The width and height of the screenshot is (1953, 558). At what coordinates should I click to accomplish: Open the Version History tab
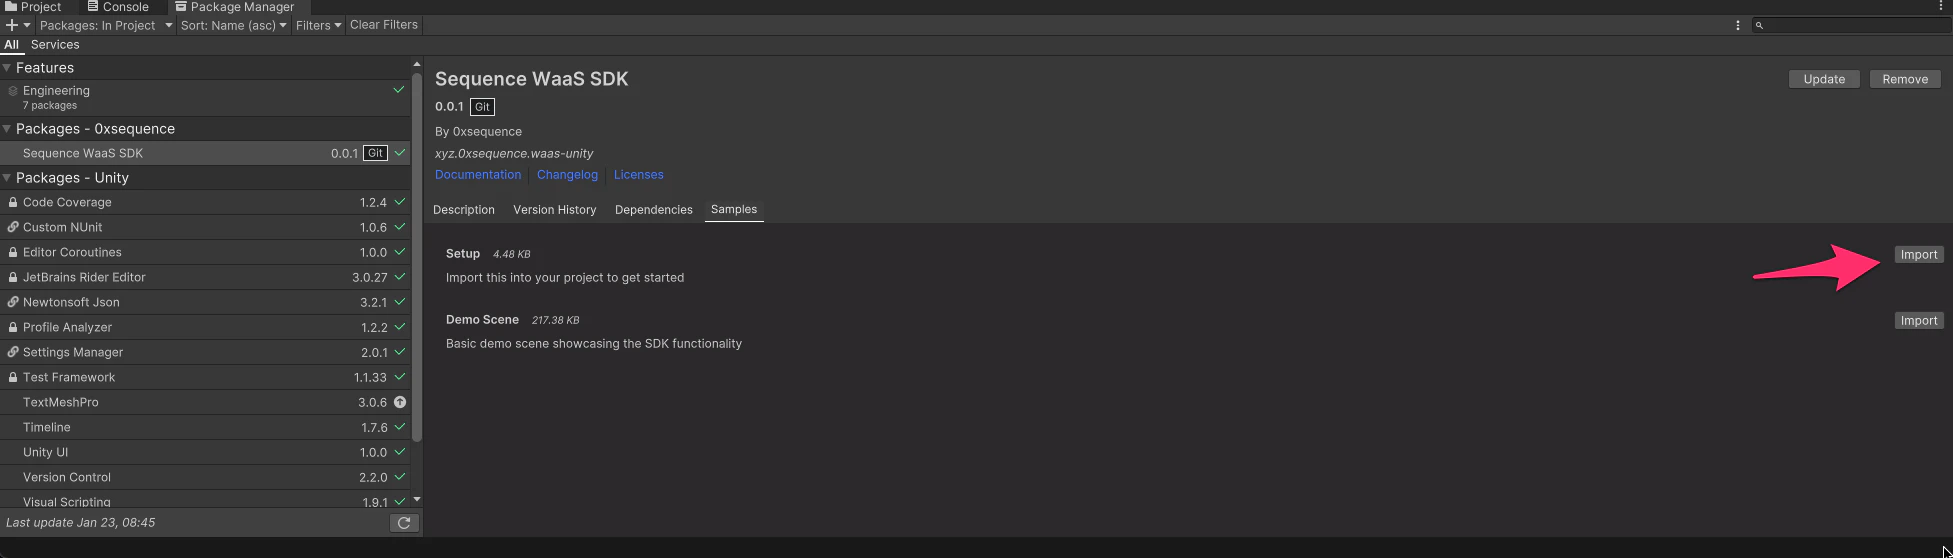point(555,210)
